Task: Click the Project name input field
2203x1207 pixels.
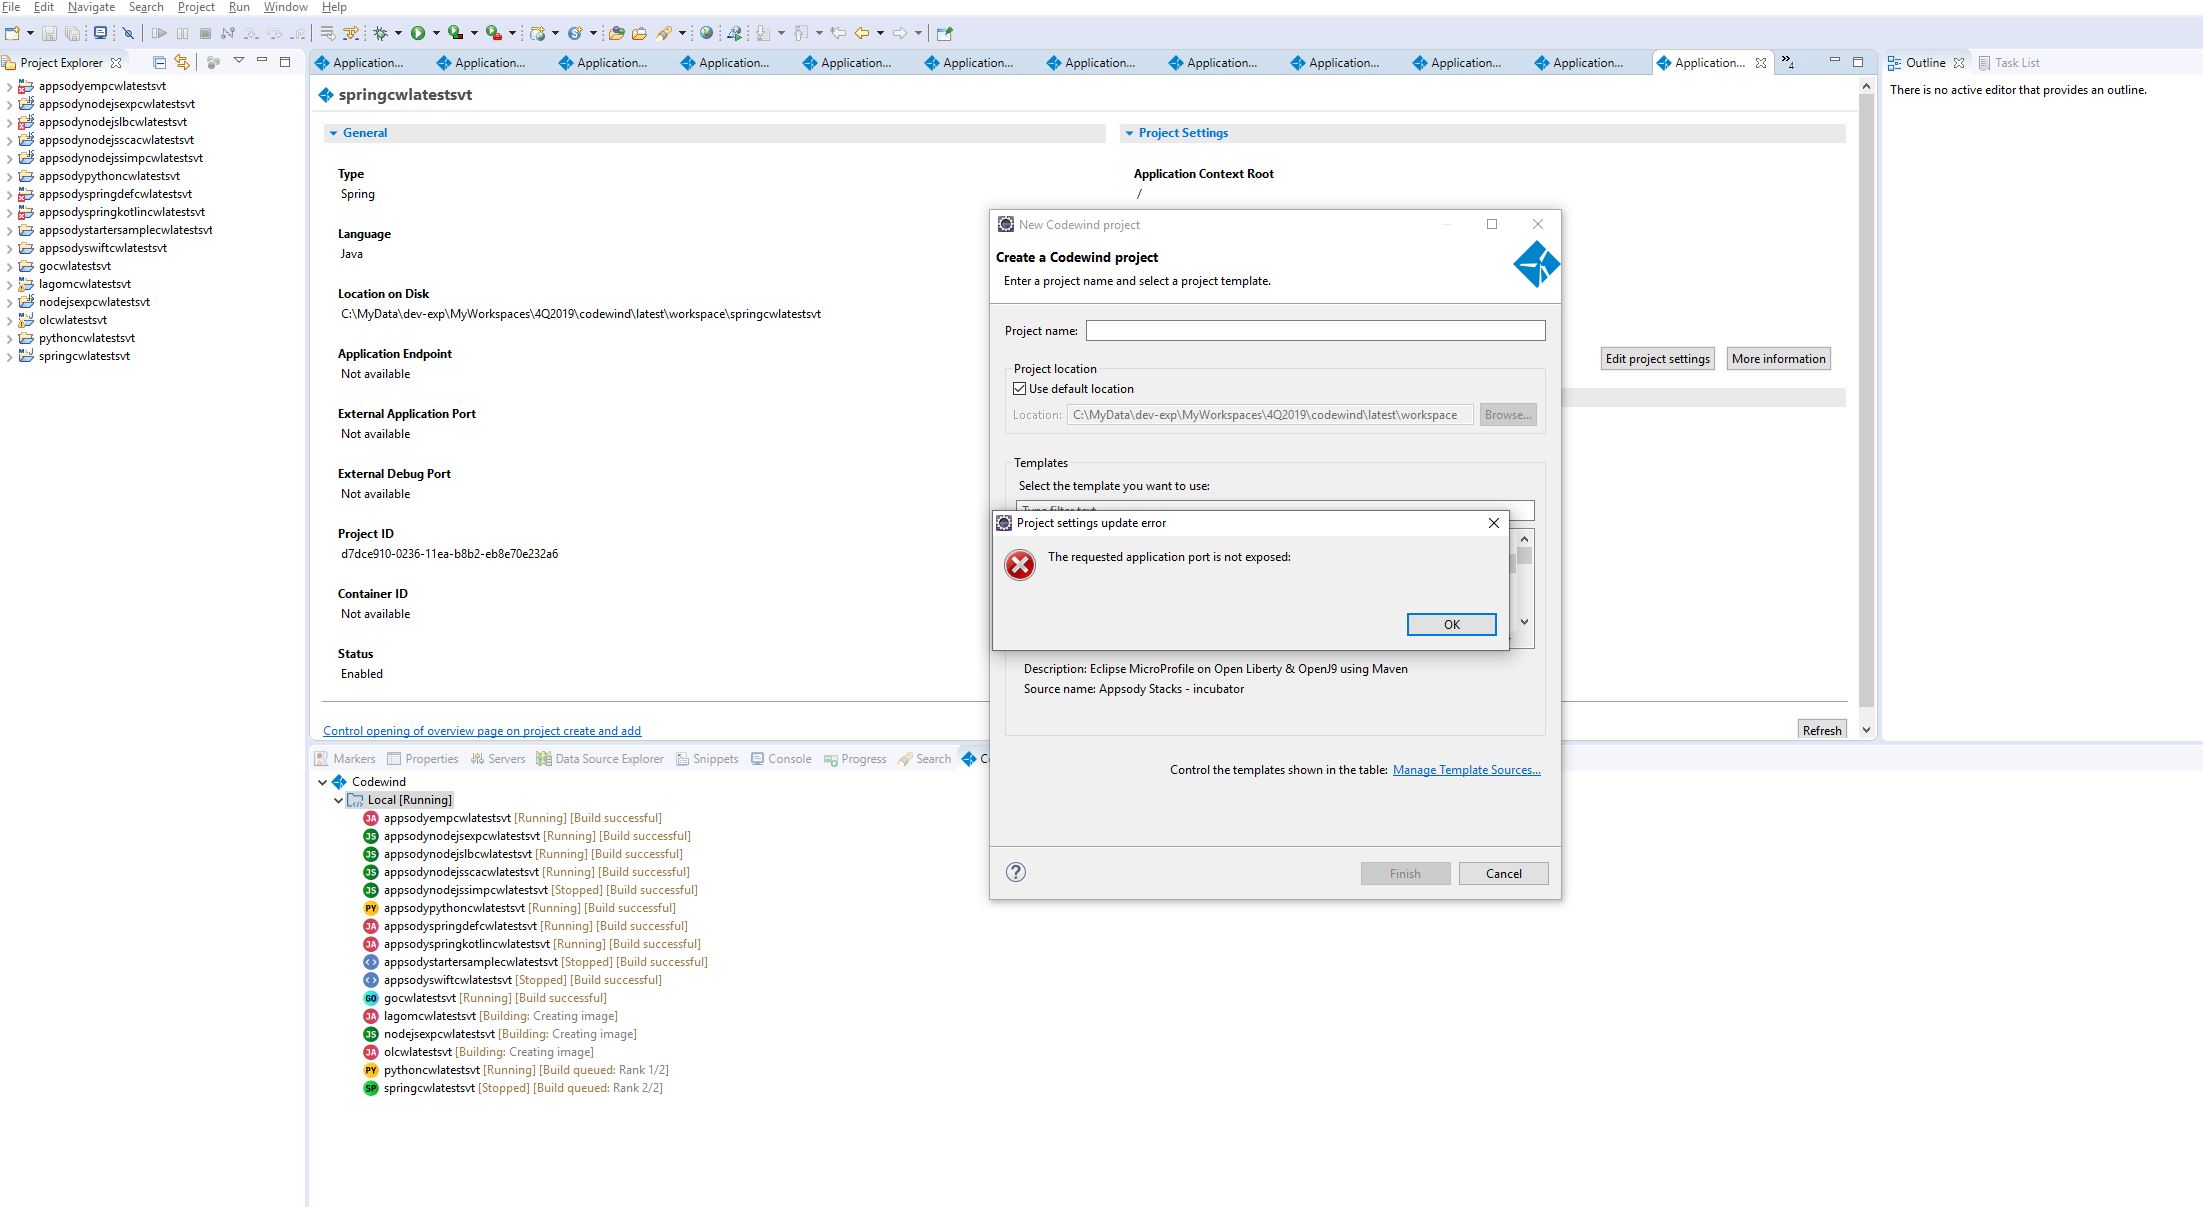Action: click(1315, 330)
